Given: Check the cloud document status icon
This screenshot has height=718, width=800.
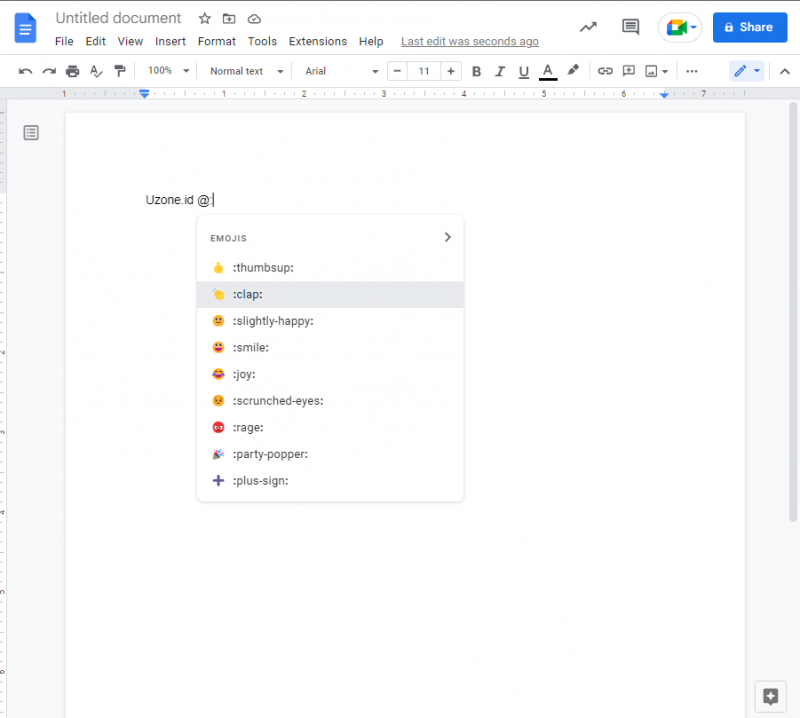Looking at the screenshot, I should [x=254, y=19].
